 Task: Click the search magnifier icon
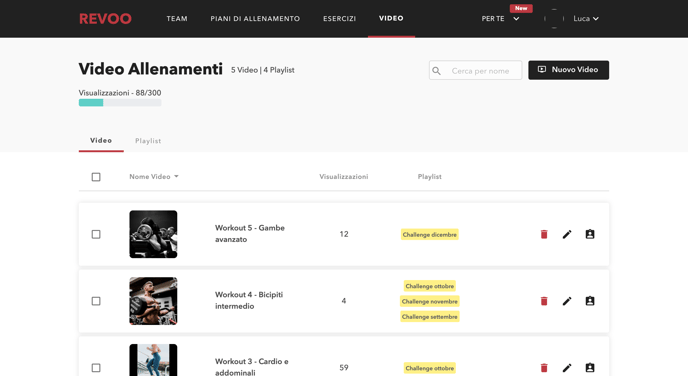click(437, 71)
